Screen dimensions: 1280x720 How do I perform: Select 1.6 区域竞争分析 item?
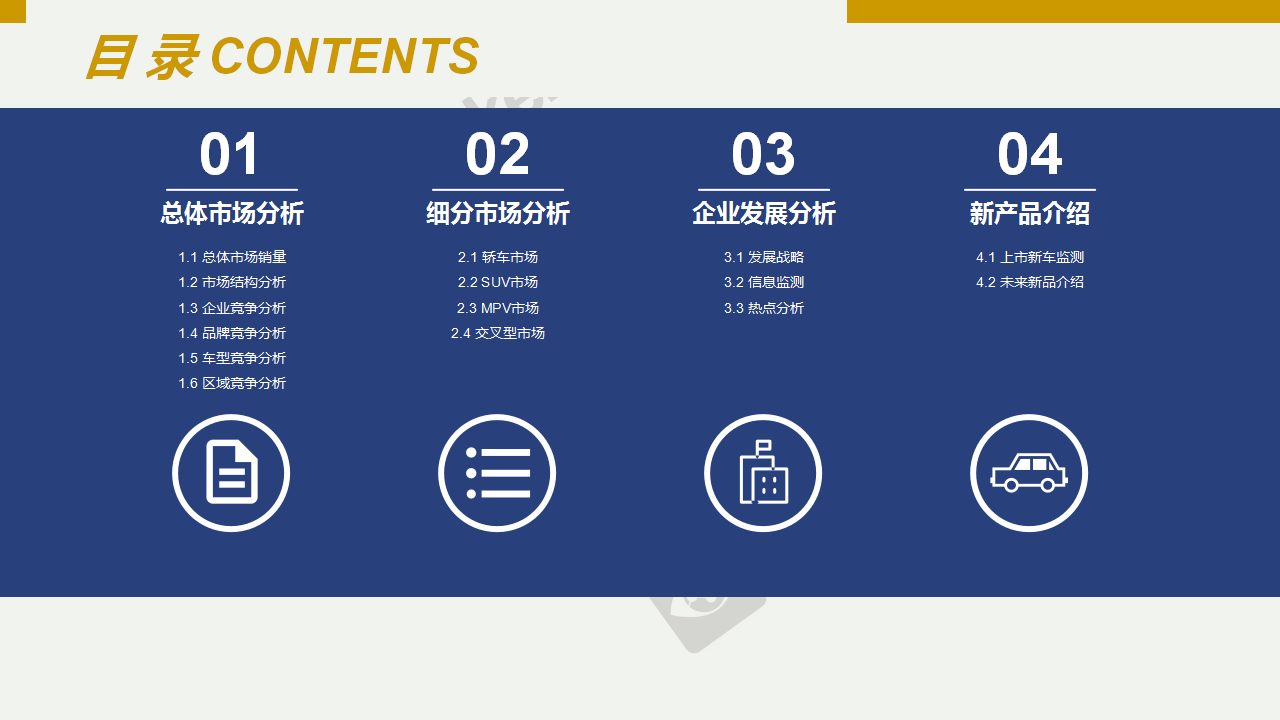pos(232,383)
